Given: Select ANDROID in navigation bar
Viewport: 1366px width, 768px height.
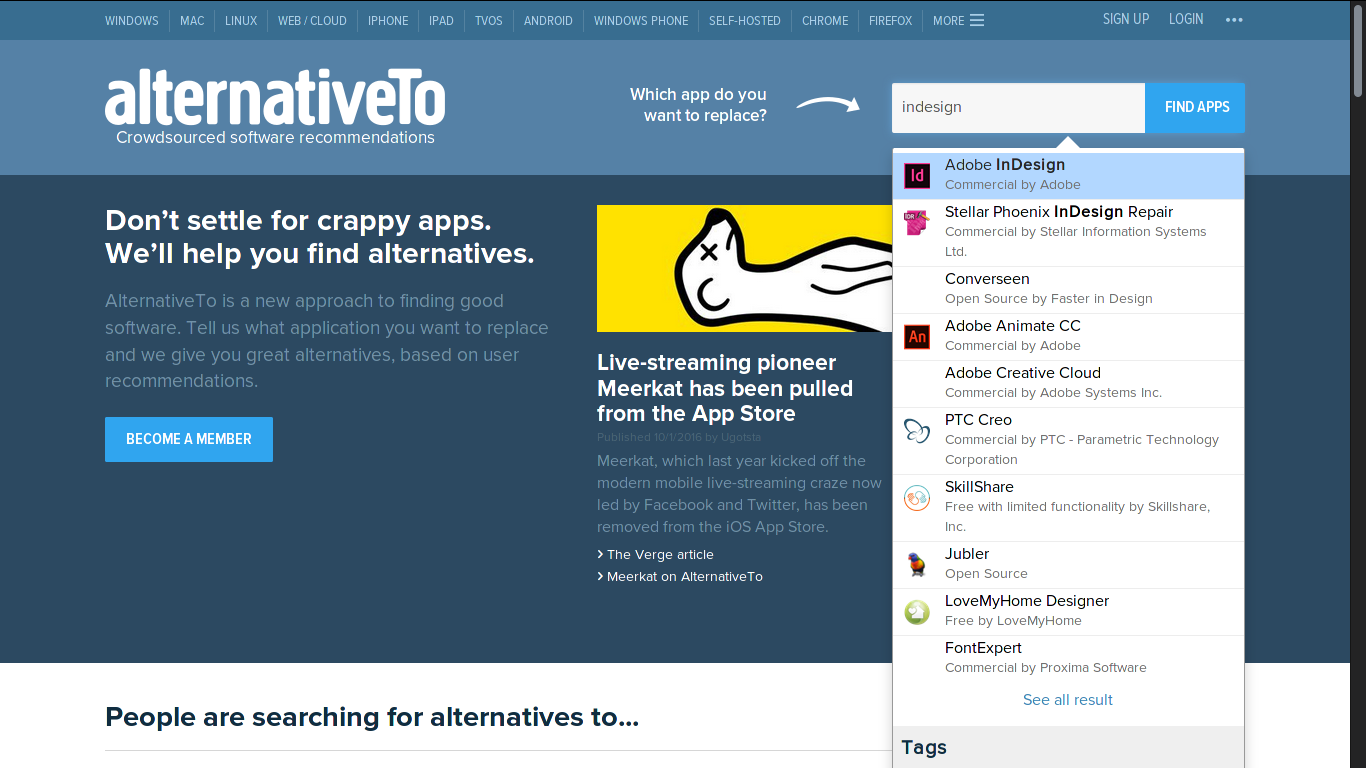Looking at the screenshot, I should 548,20.
